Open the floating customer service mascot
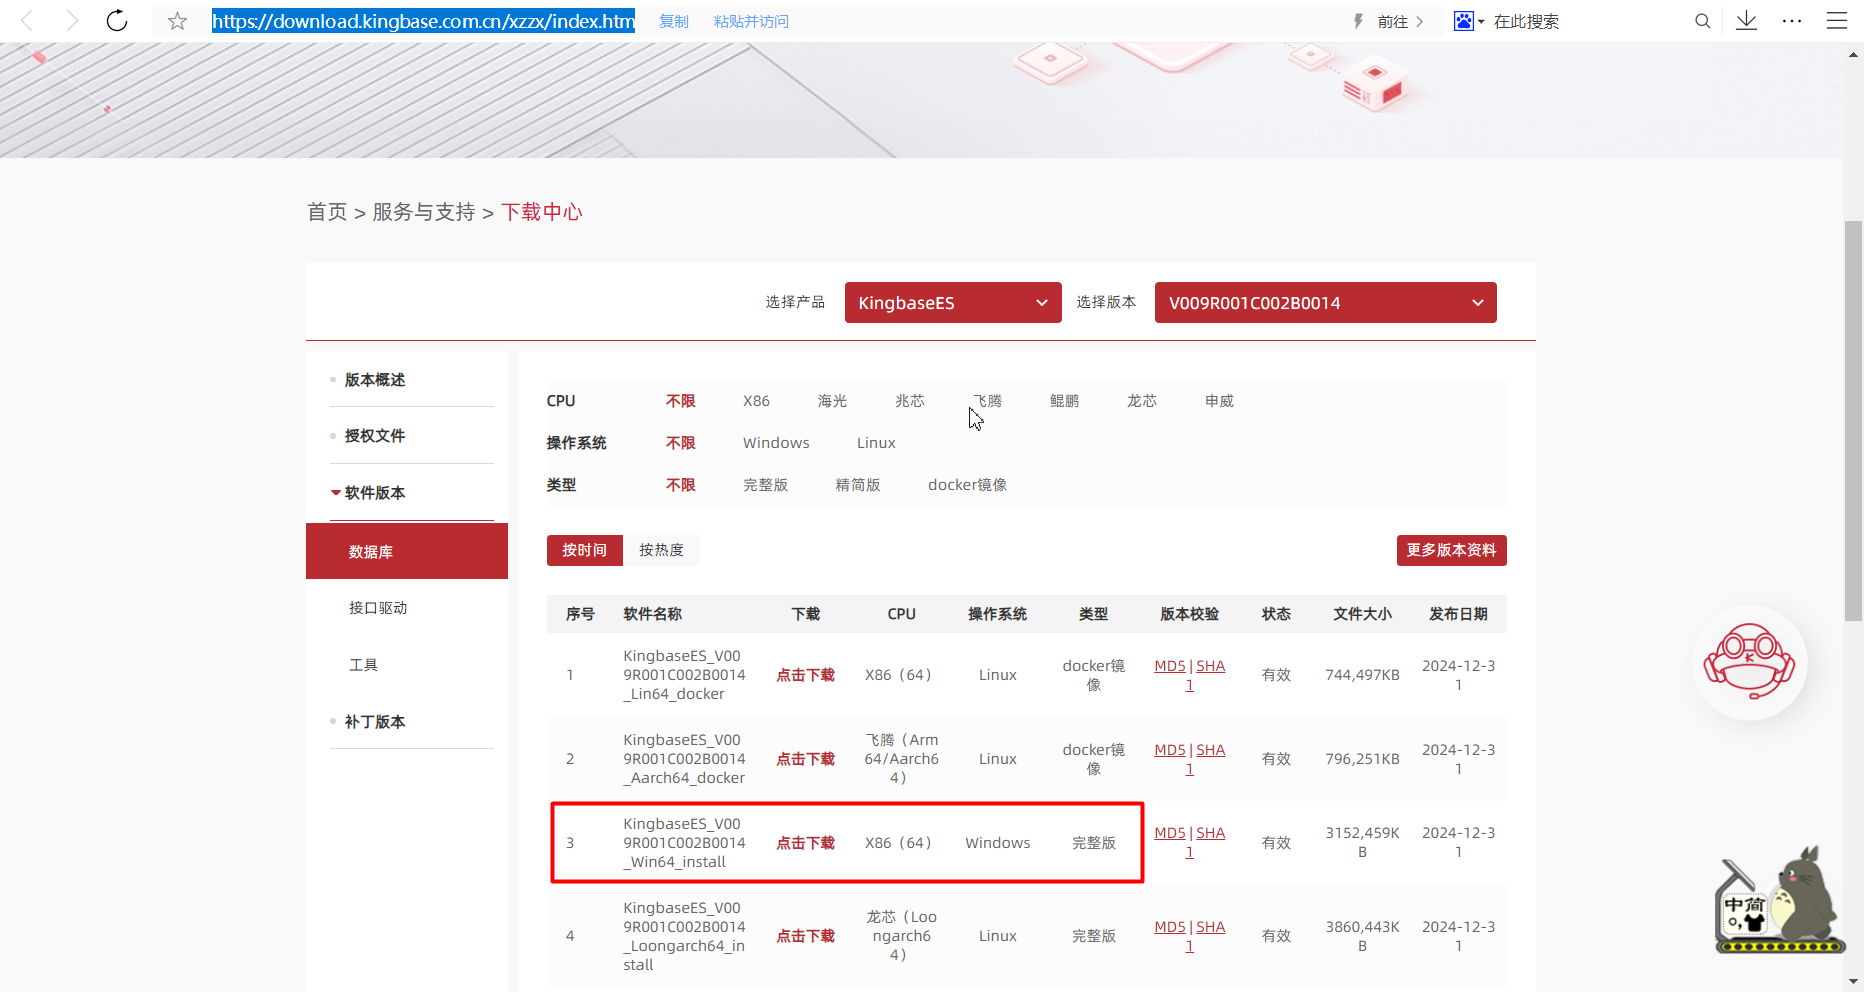This screenshot has width=1864, height=992. tap(1750, 663)
